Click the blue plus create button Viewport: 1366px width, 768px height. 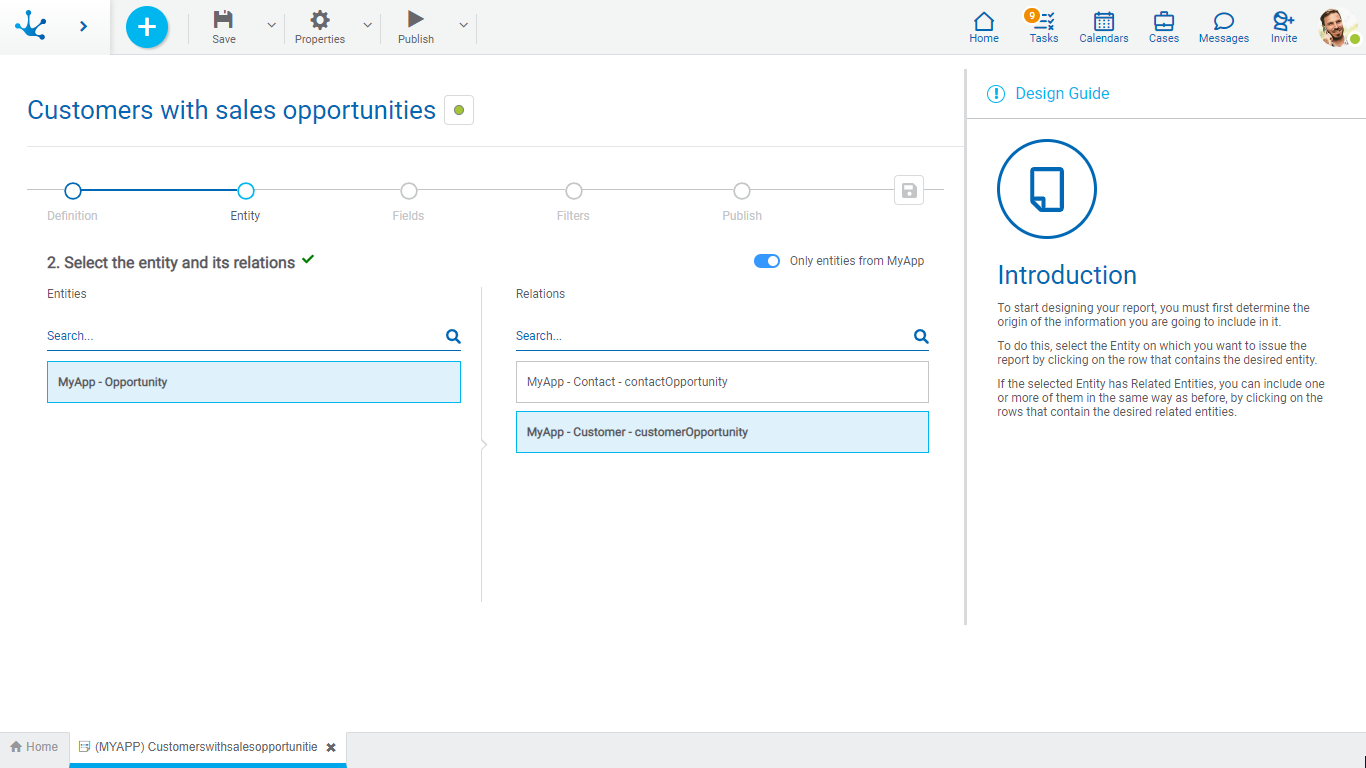point(147,27)
